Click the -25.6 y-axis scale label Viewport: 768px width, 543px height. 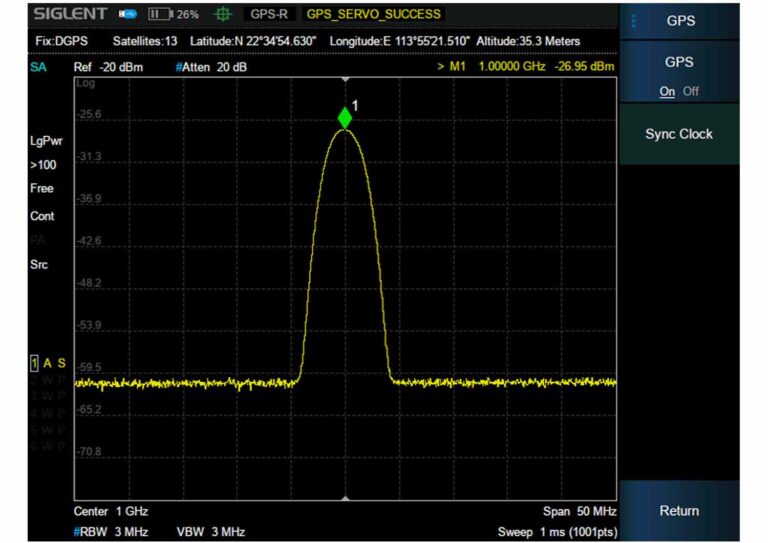(89, 114)
